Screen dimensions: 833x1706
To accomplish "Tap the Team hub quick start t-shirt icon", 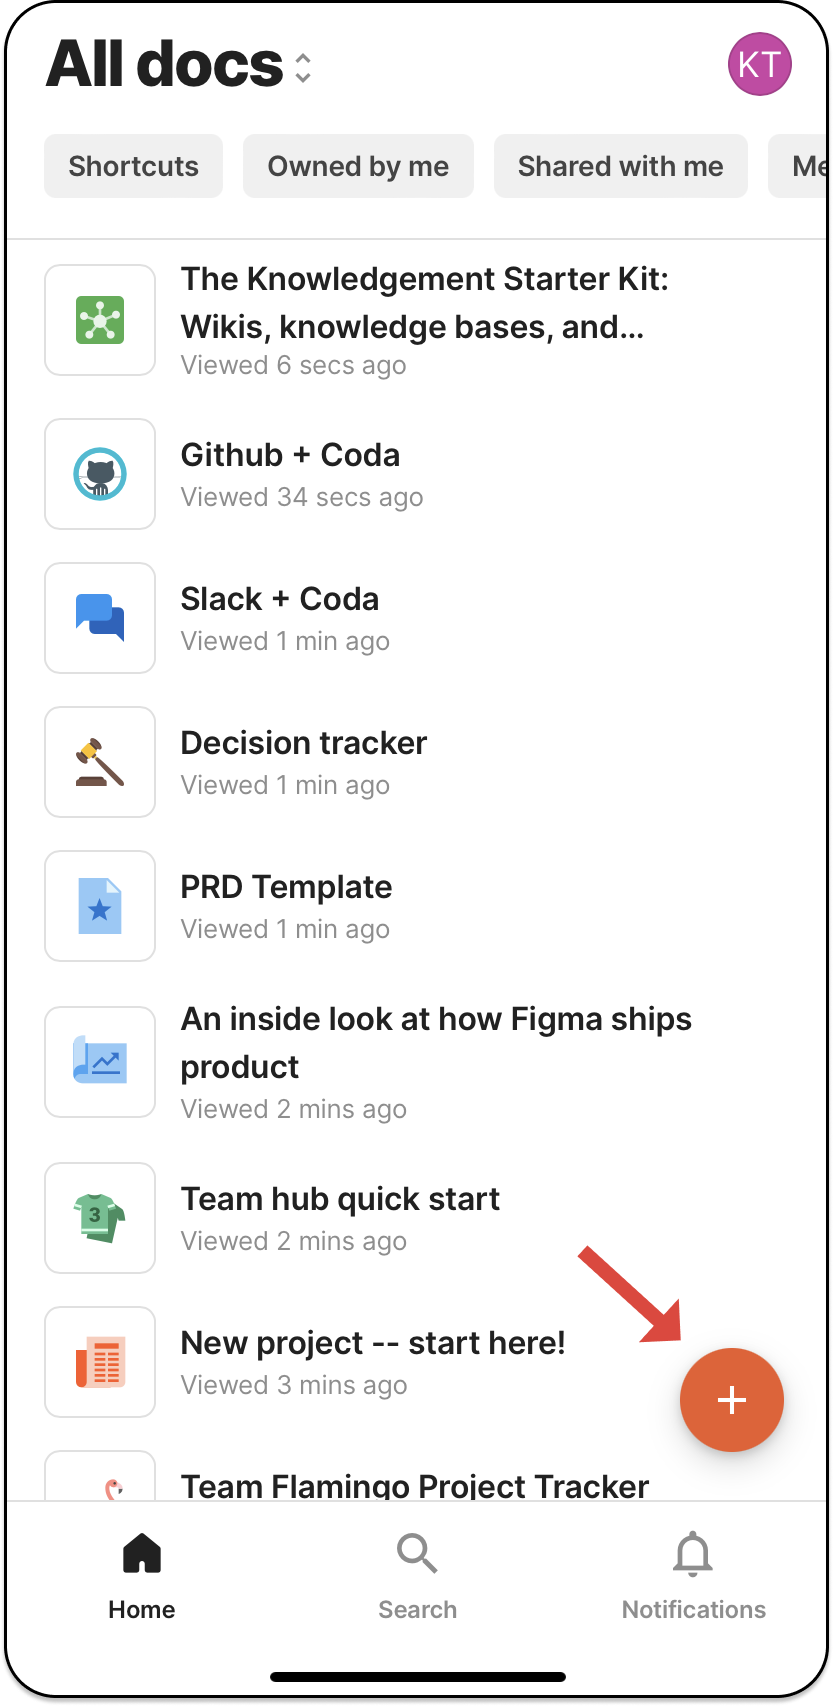I will (100, 1218).
